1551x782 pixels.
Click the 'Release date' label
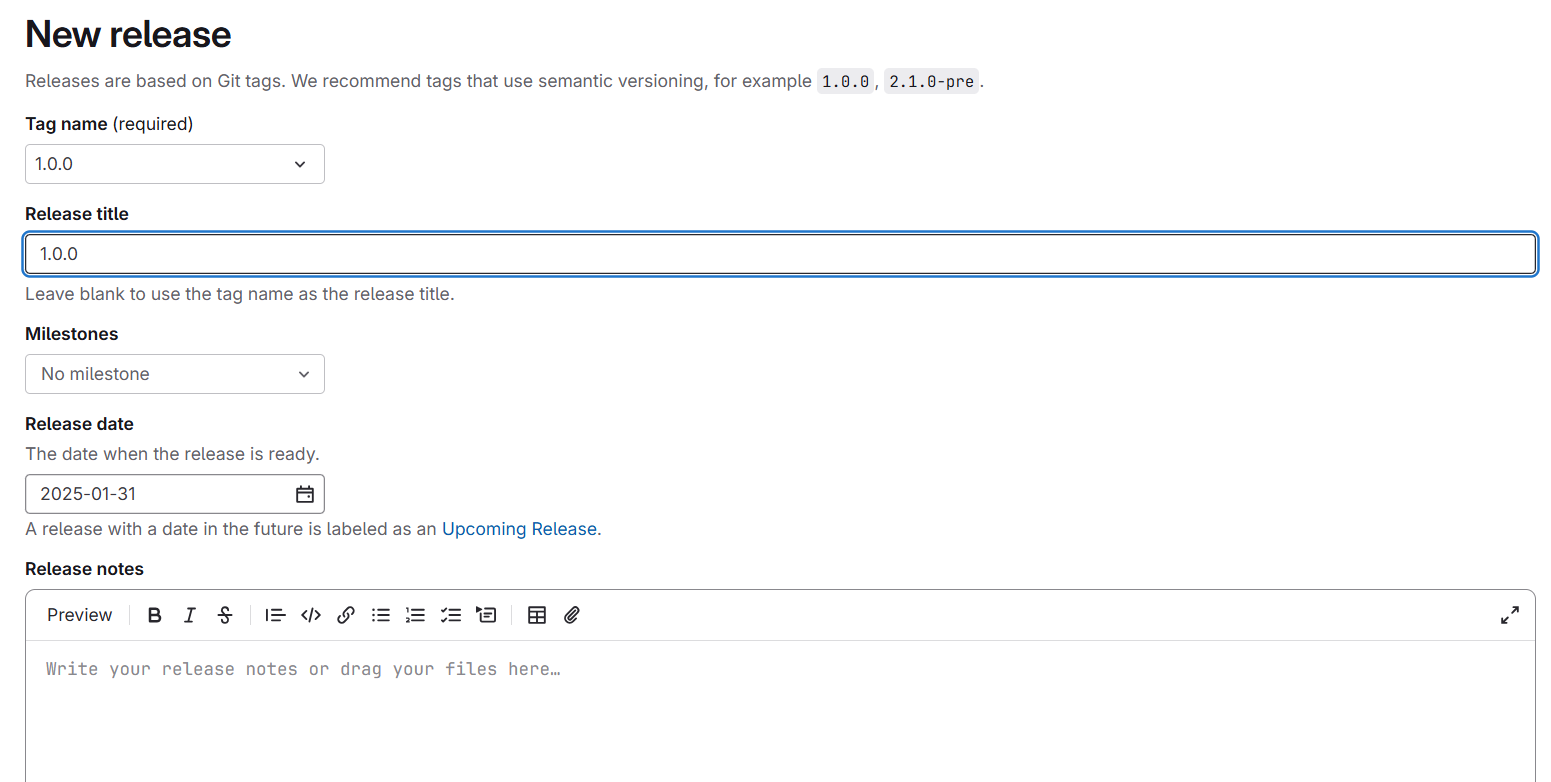tap(80, 424)
